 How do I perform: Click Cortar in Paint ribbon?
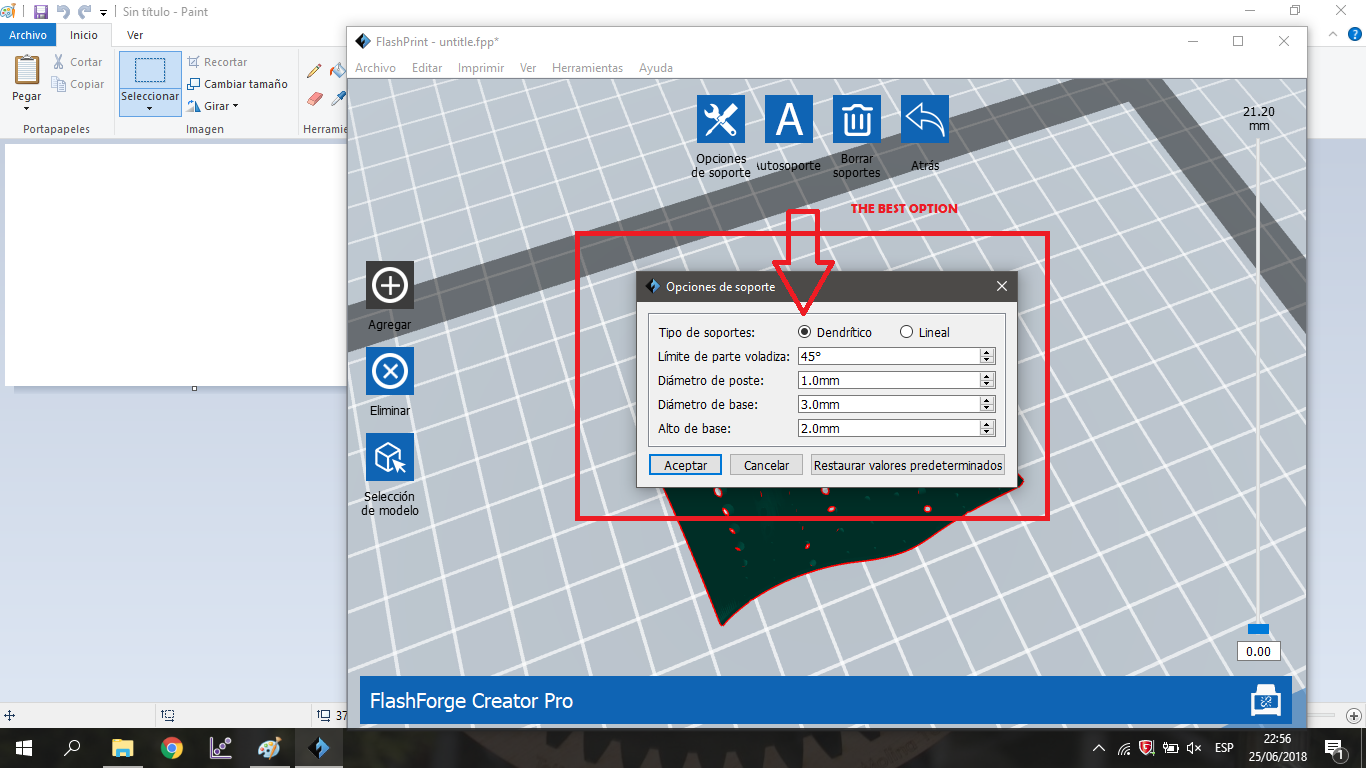77,62
